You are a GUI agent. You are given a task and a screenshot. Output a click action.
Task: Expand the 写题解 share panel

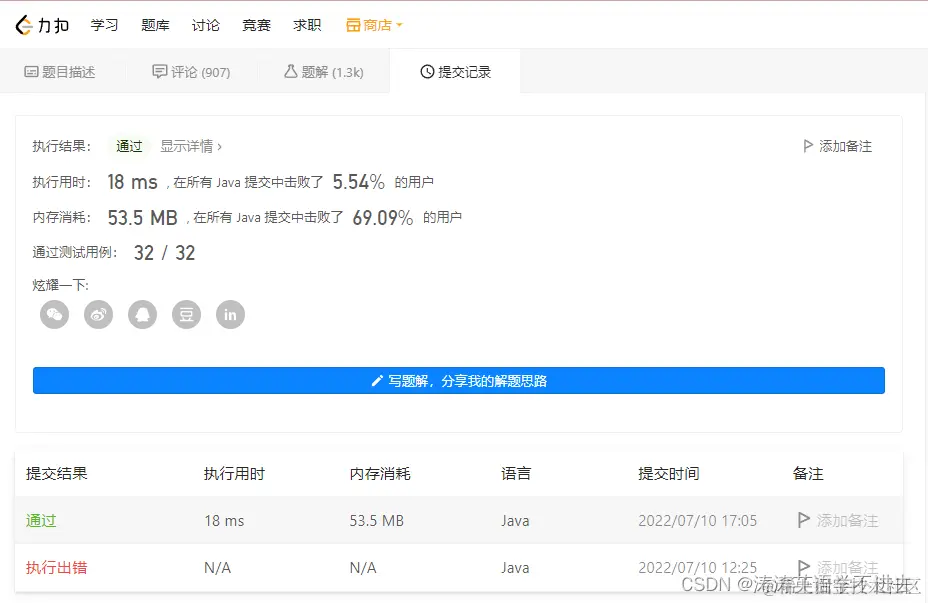[x=458, y=380]
